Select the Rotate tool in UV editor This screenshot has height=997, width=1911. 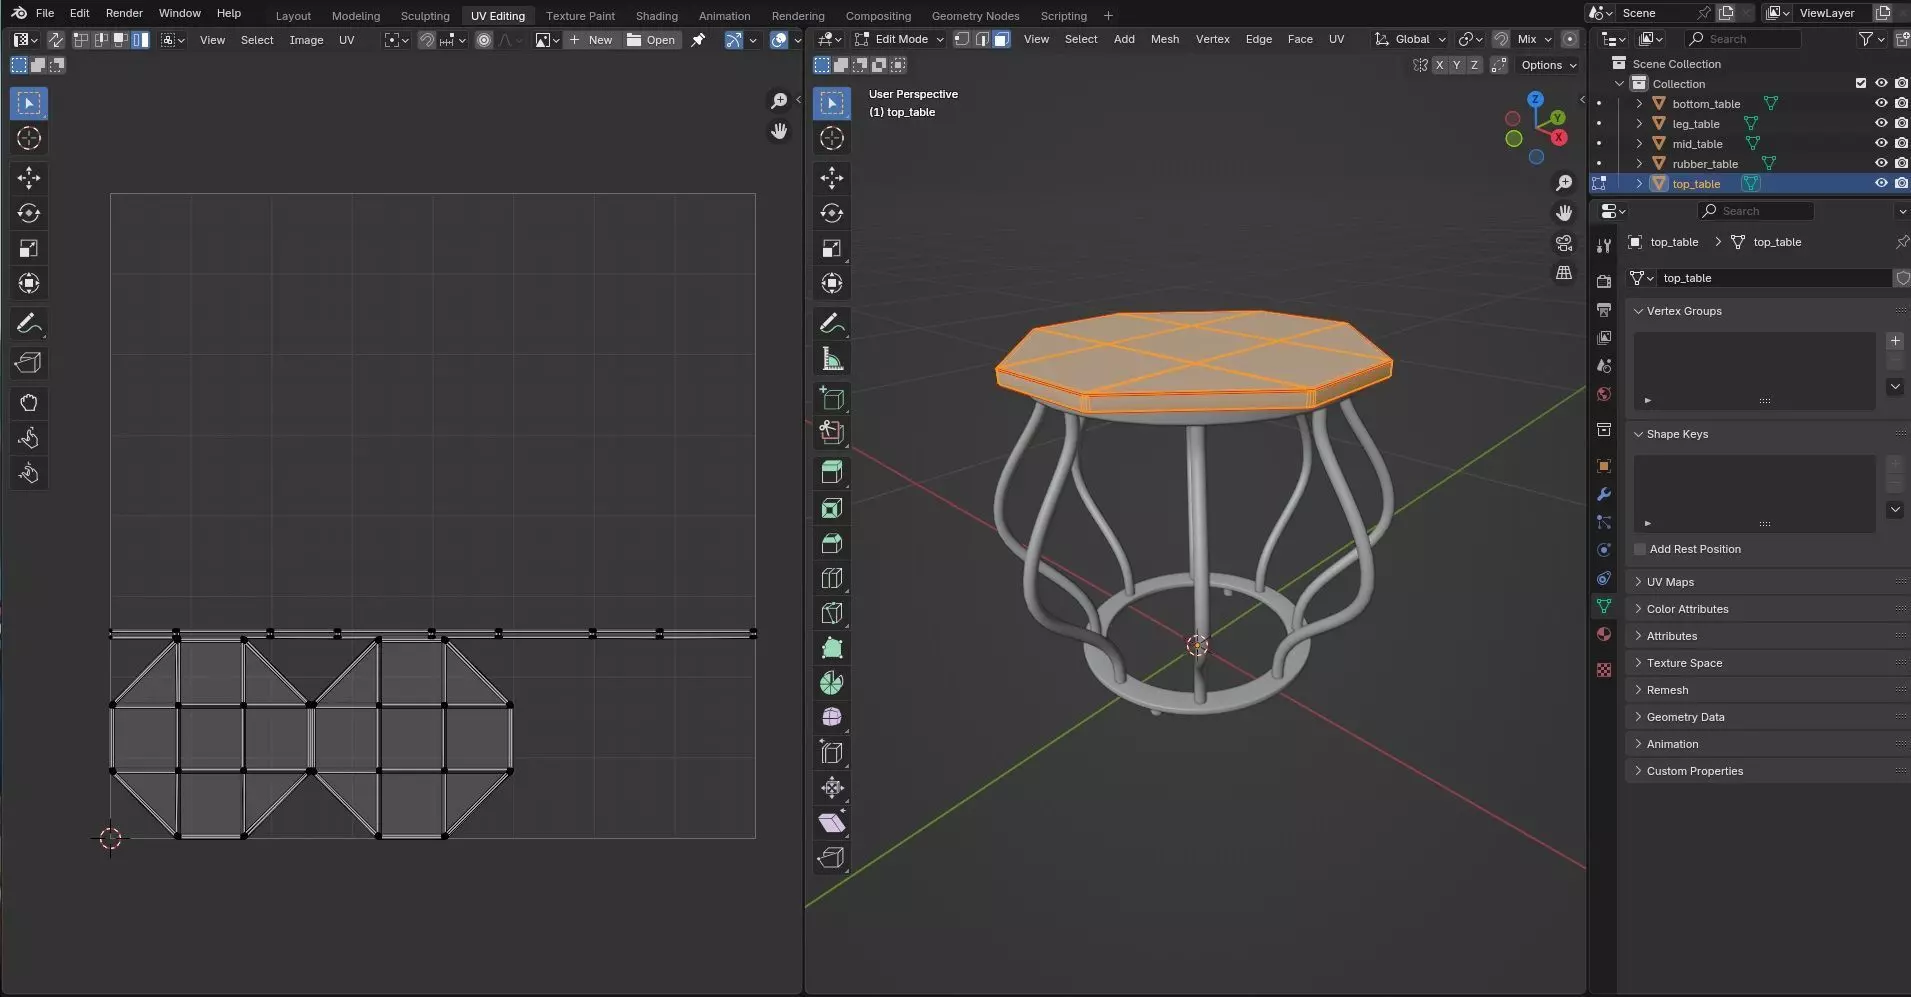[29, 213]
